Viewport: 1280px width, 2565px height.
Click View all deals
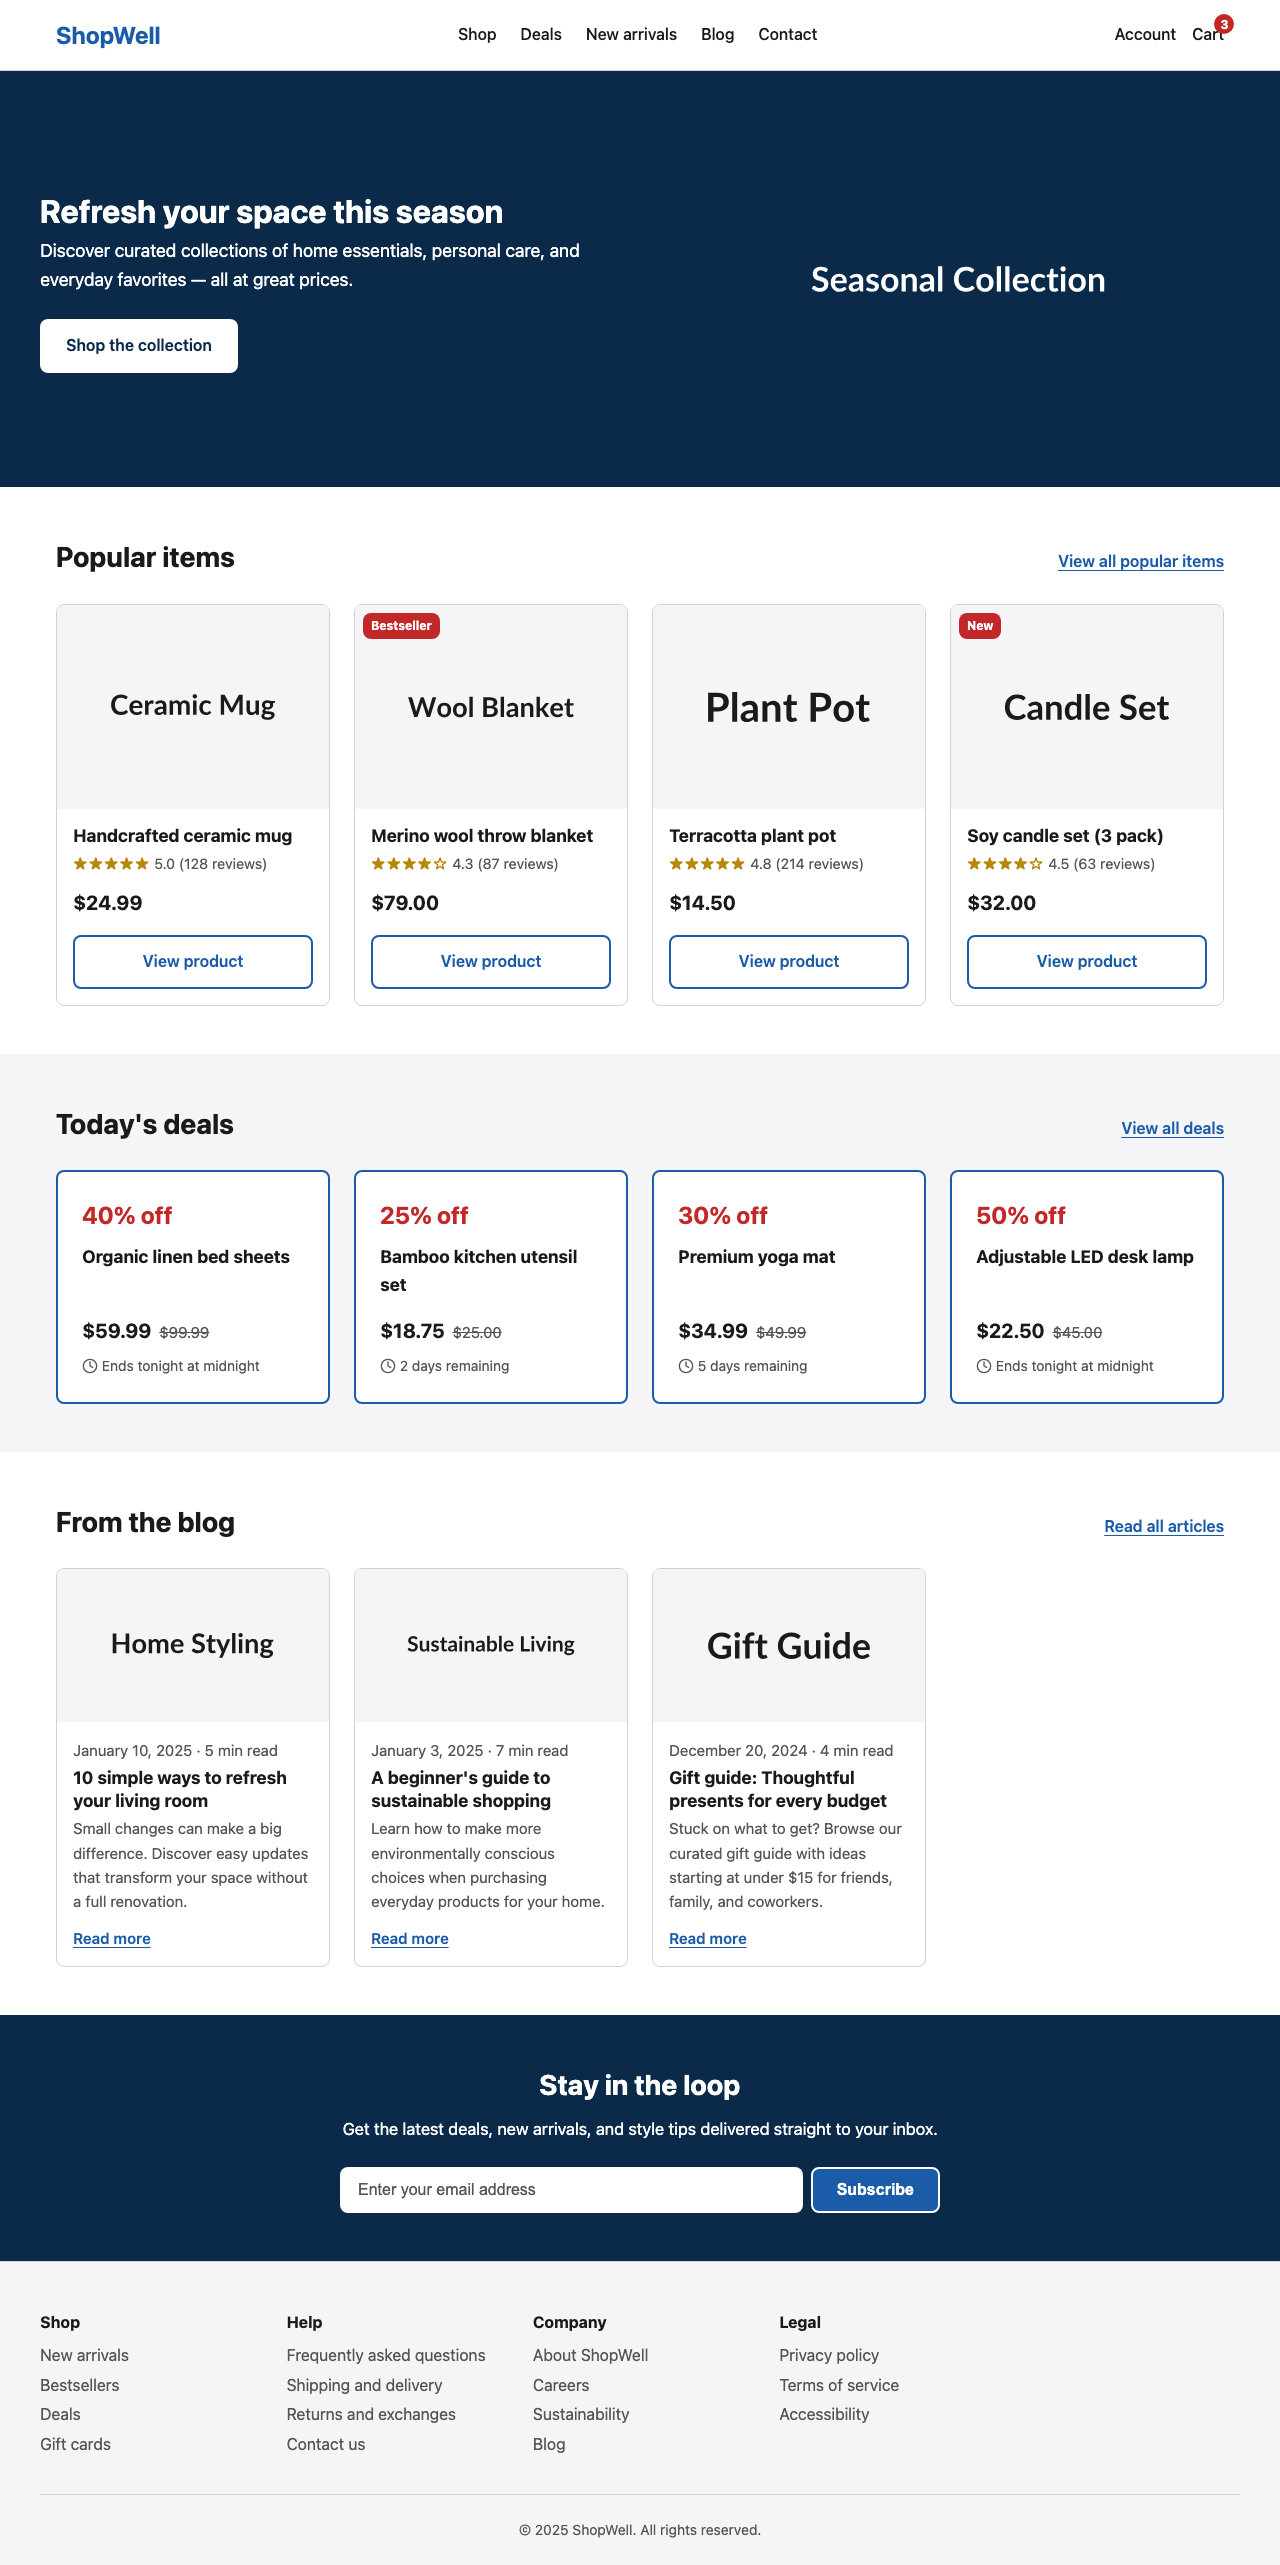1171,1128
